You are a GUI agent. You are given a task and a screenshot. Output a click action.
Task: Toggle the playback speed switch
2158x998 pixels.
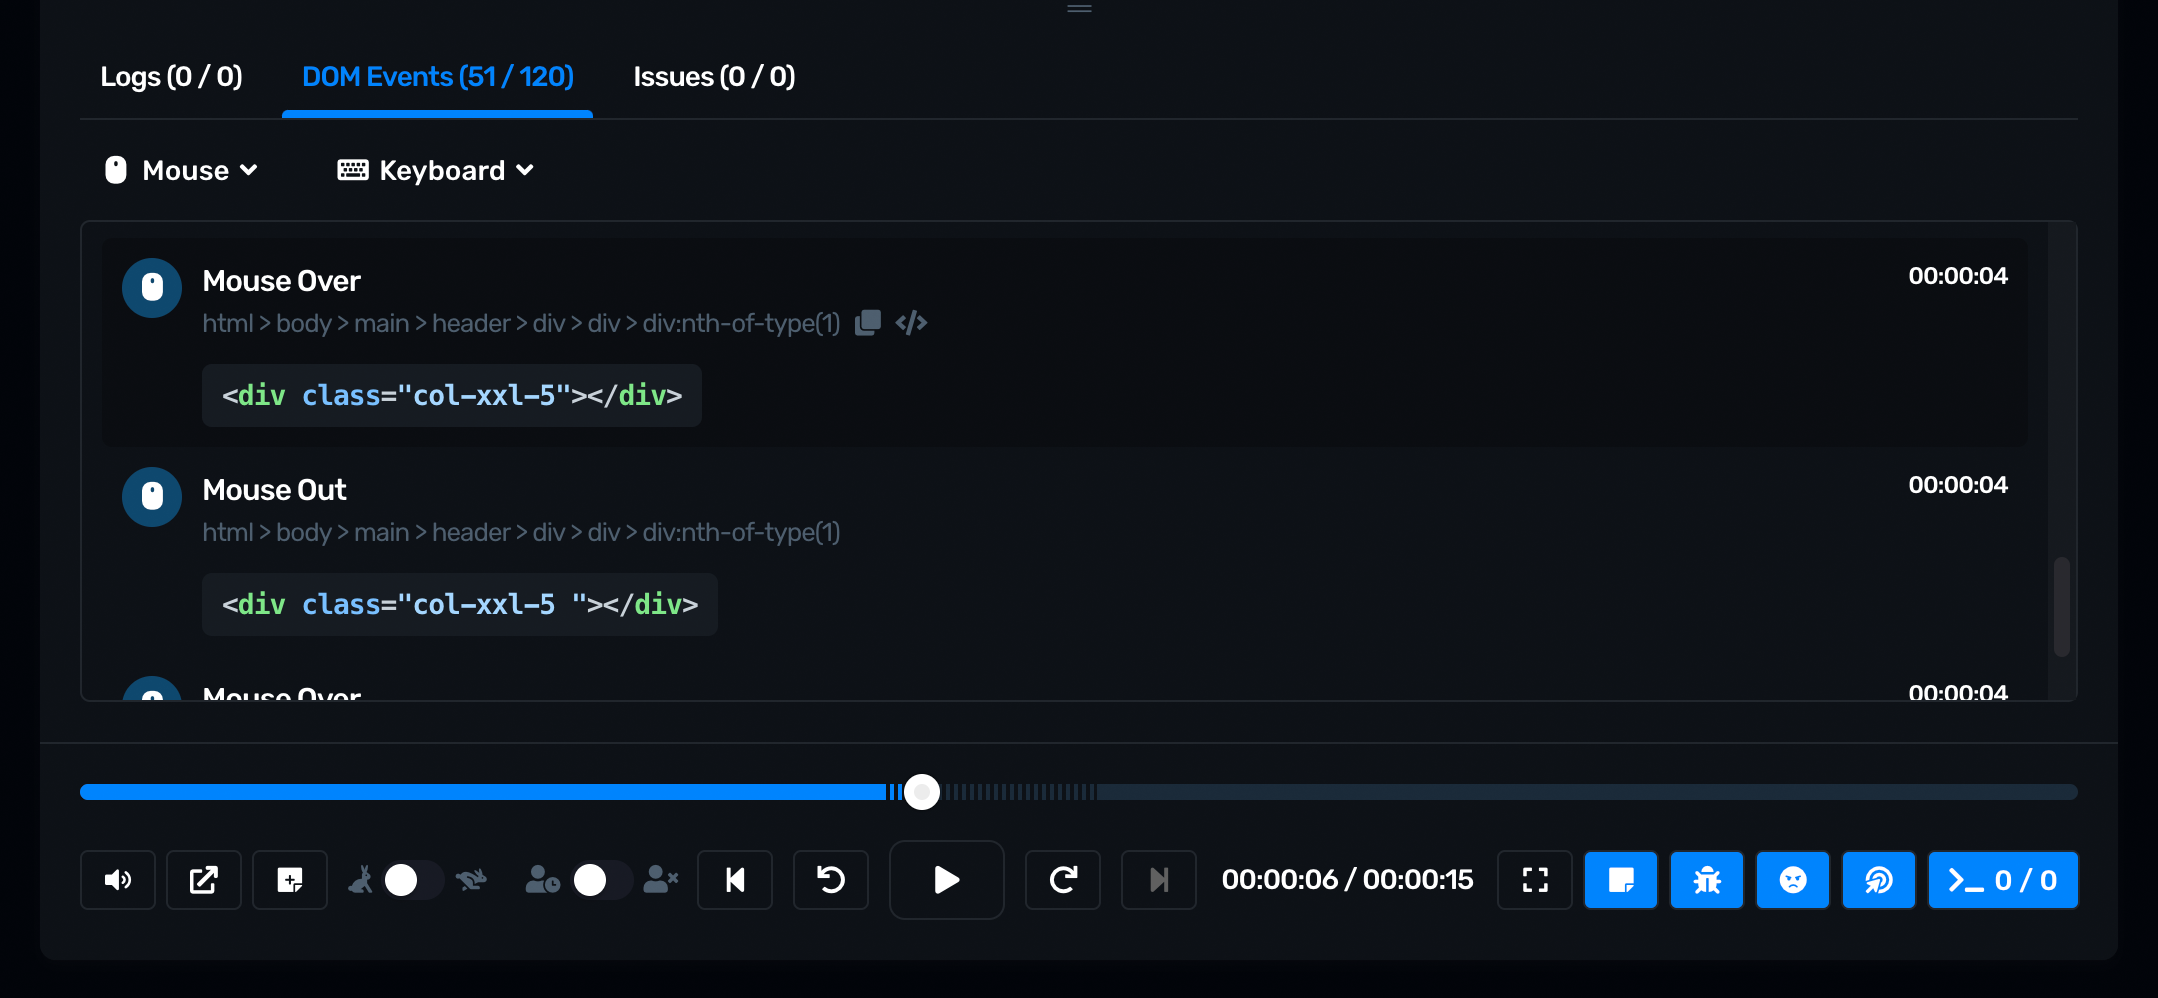coord(414,880)
